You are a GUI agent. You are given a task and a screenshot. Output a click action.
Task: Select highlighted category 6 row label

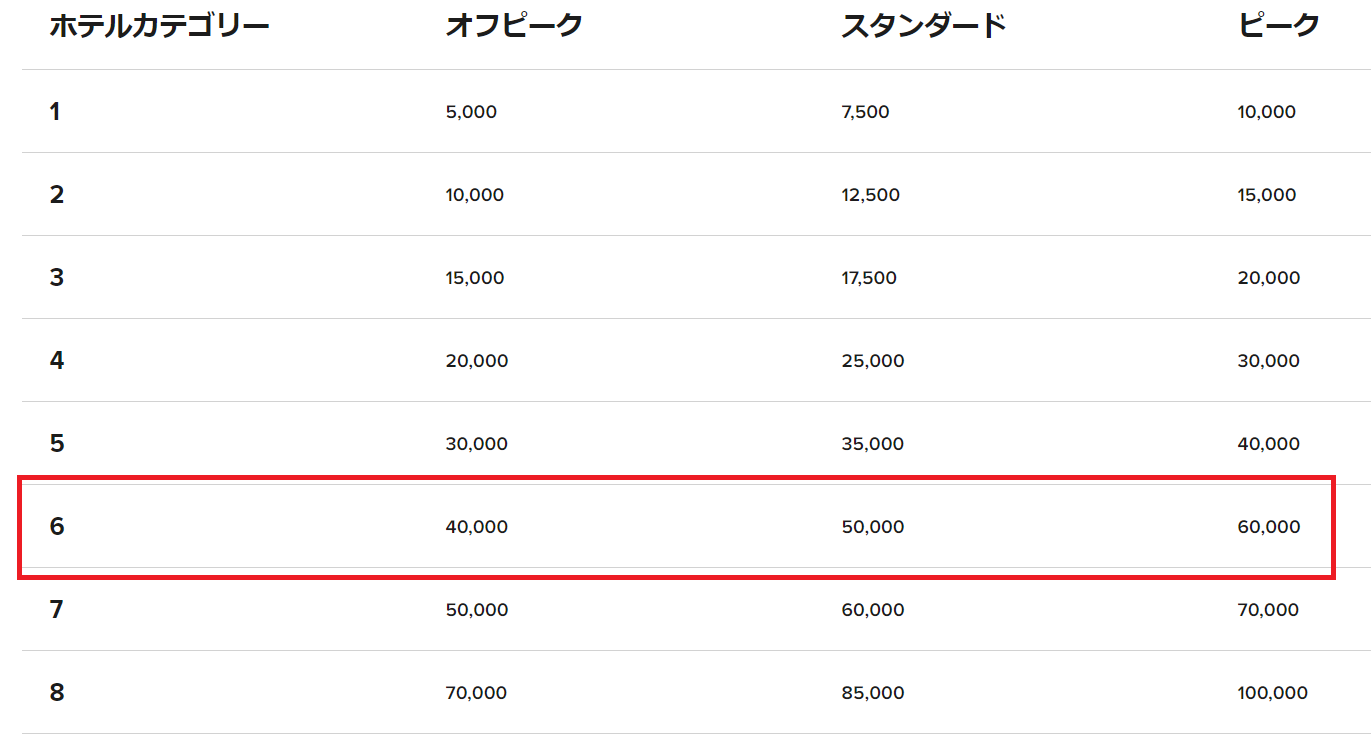pos(57,527)
